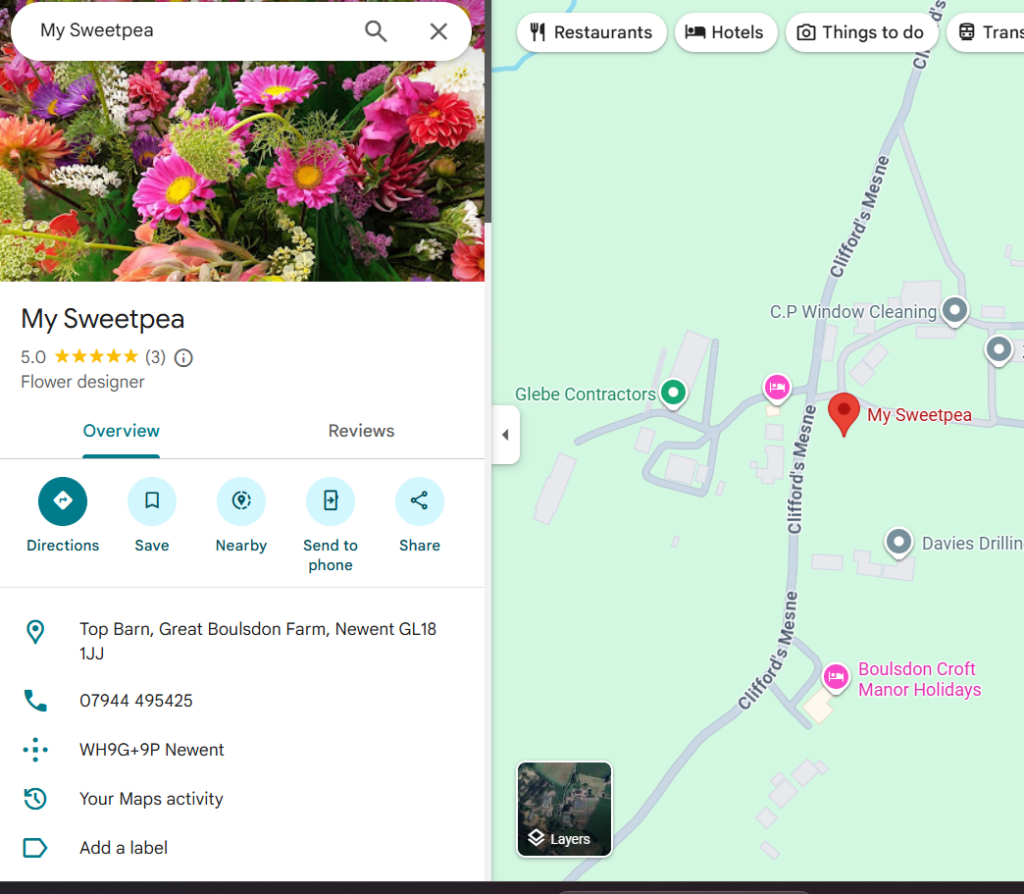Filter map by Hotels
This screenshot has width=1024, height=894.
coord(724,32)
